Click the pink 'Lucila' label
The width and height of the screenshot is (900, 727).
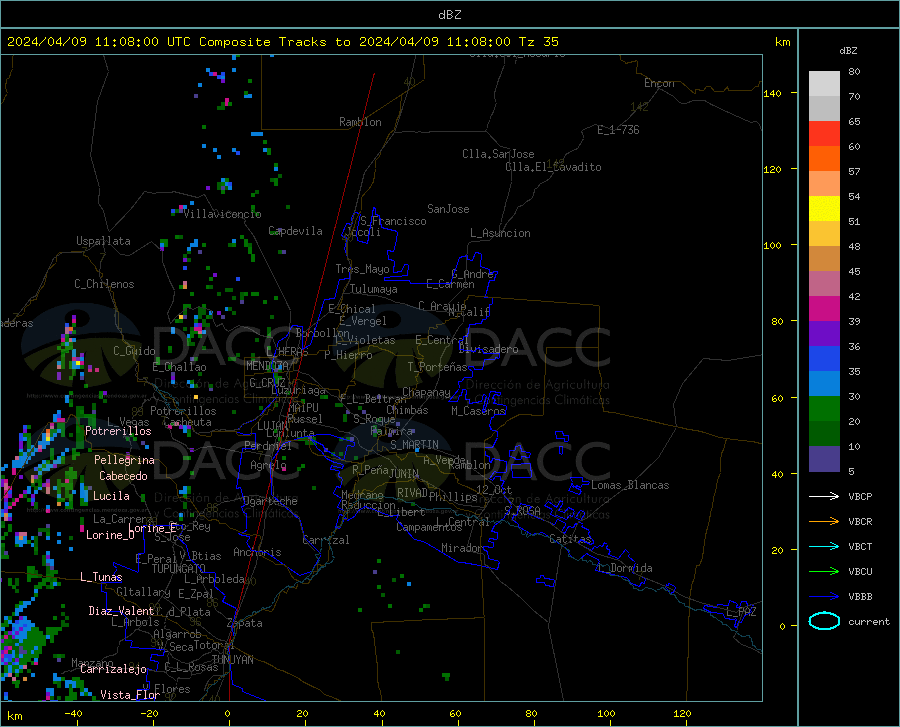point(111,496)
